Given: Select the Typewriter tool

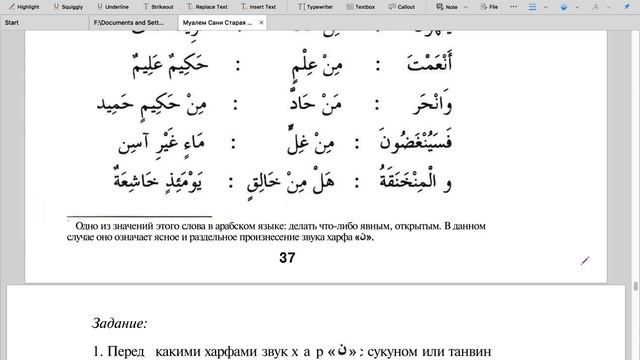Looking at the screenshot, I should pos(315,7).
